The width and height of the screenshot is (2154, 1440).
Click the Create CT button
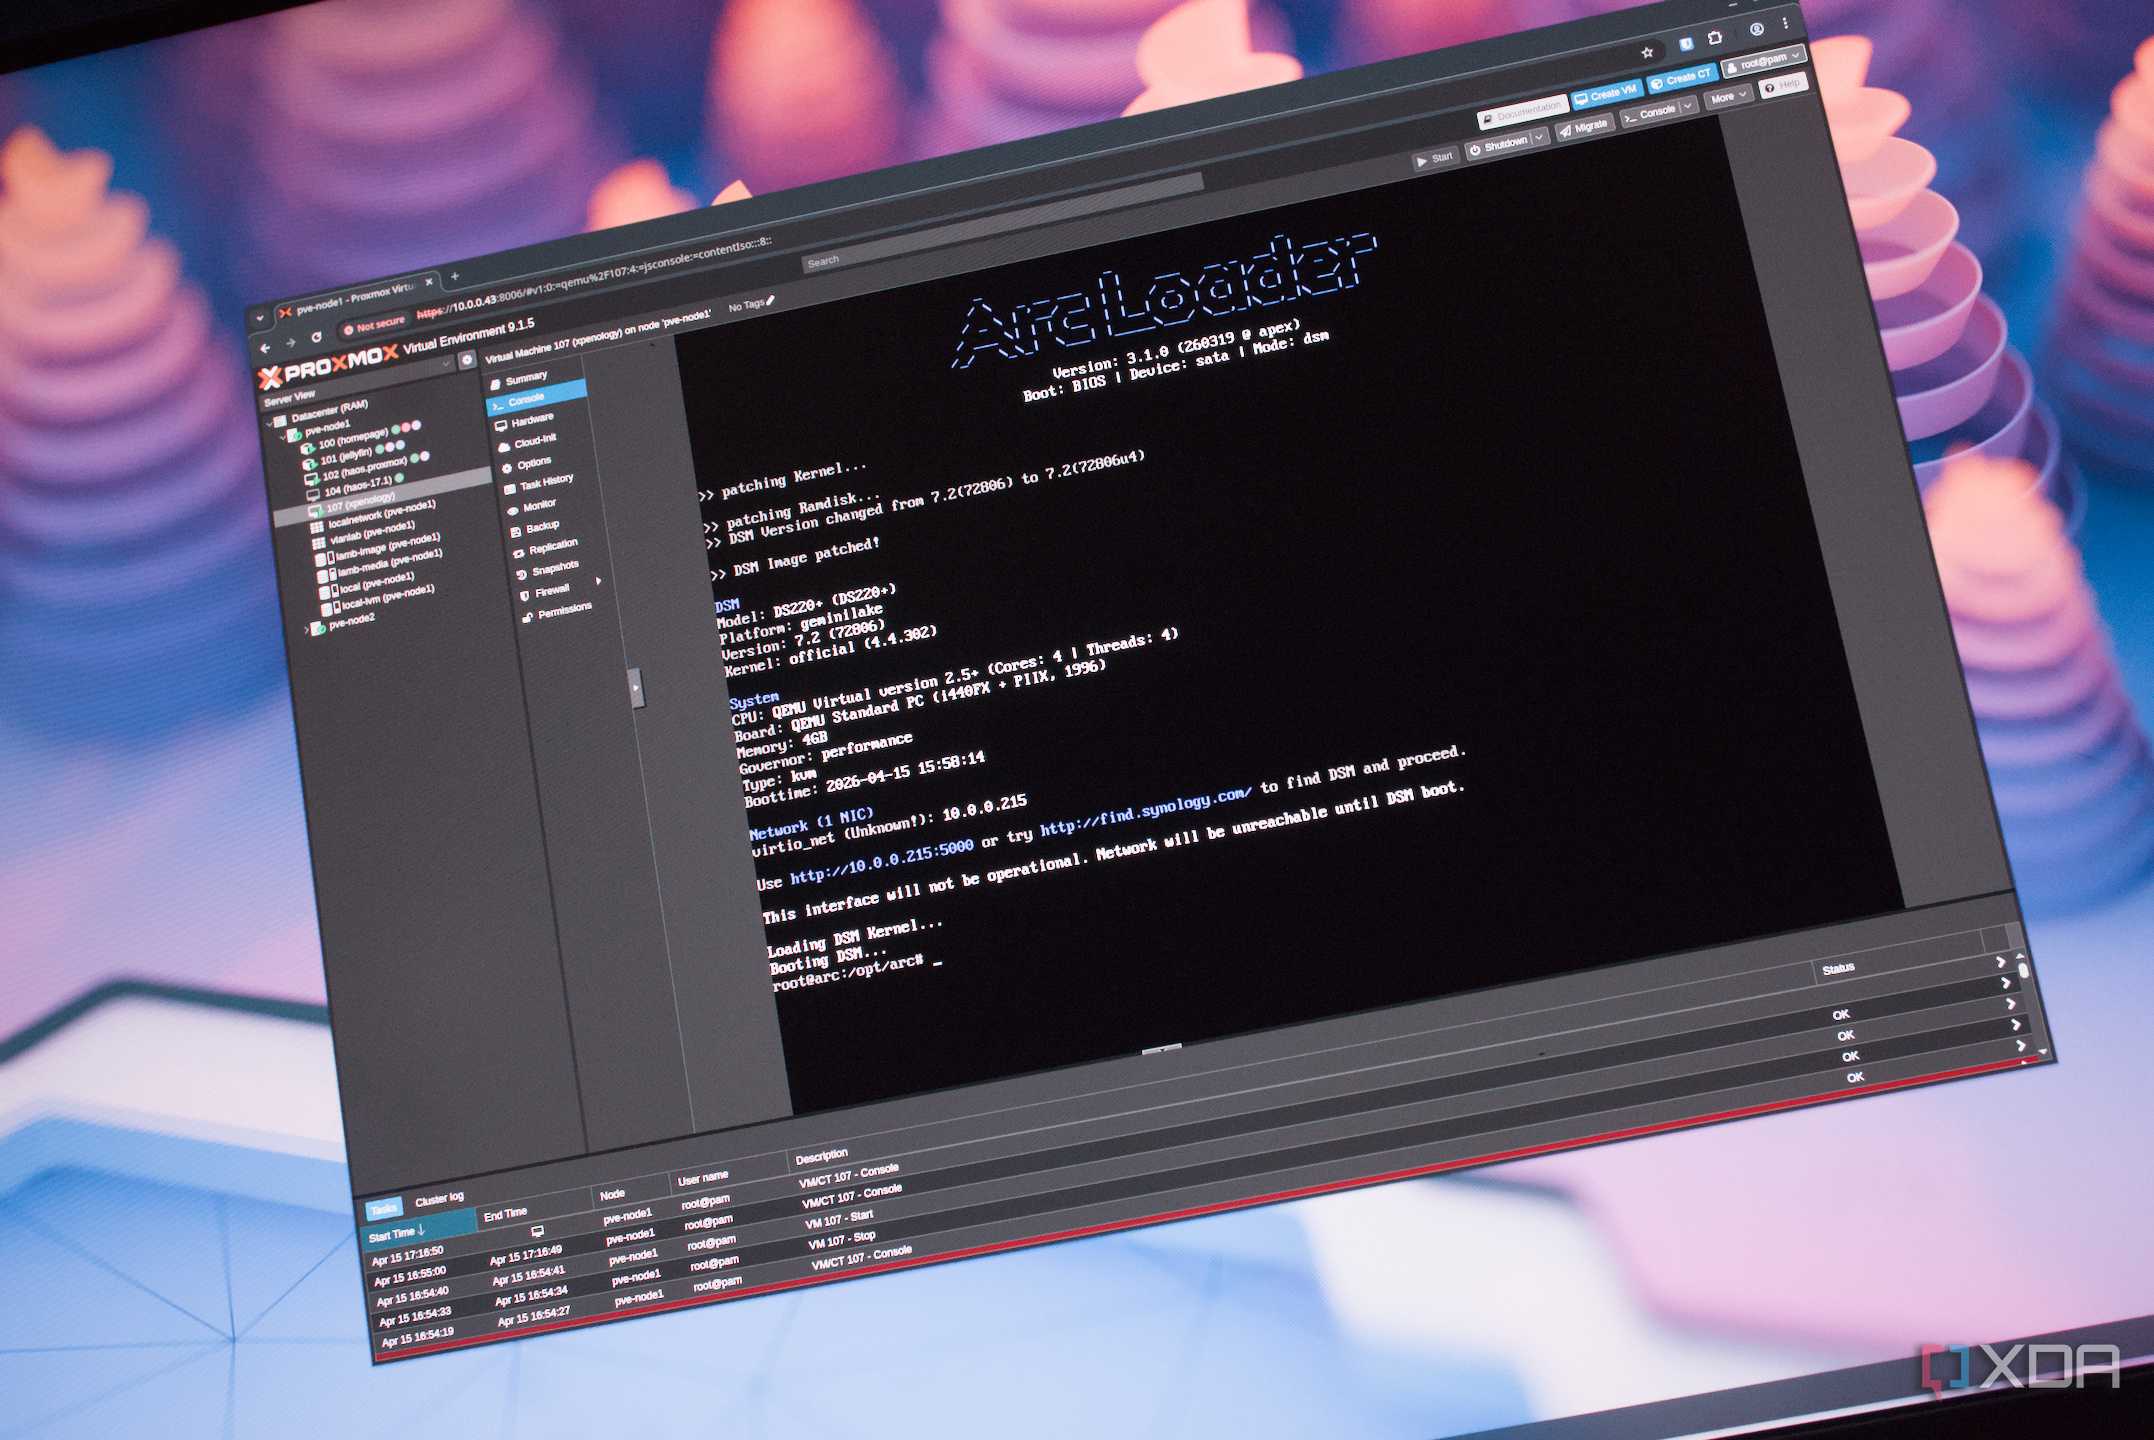1681,78
